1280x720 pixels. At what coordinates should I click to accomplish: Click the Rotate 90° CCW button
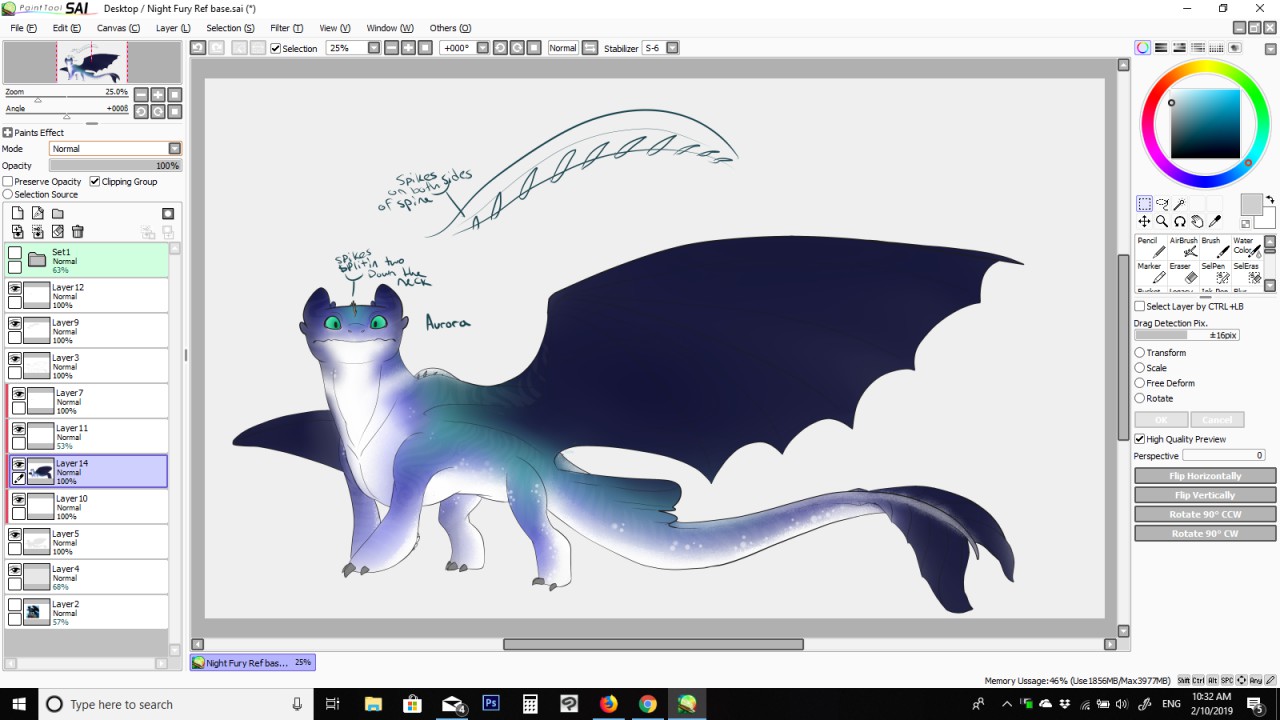1205,514
